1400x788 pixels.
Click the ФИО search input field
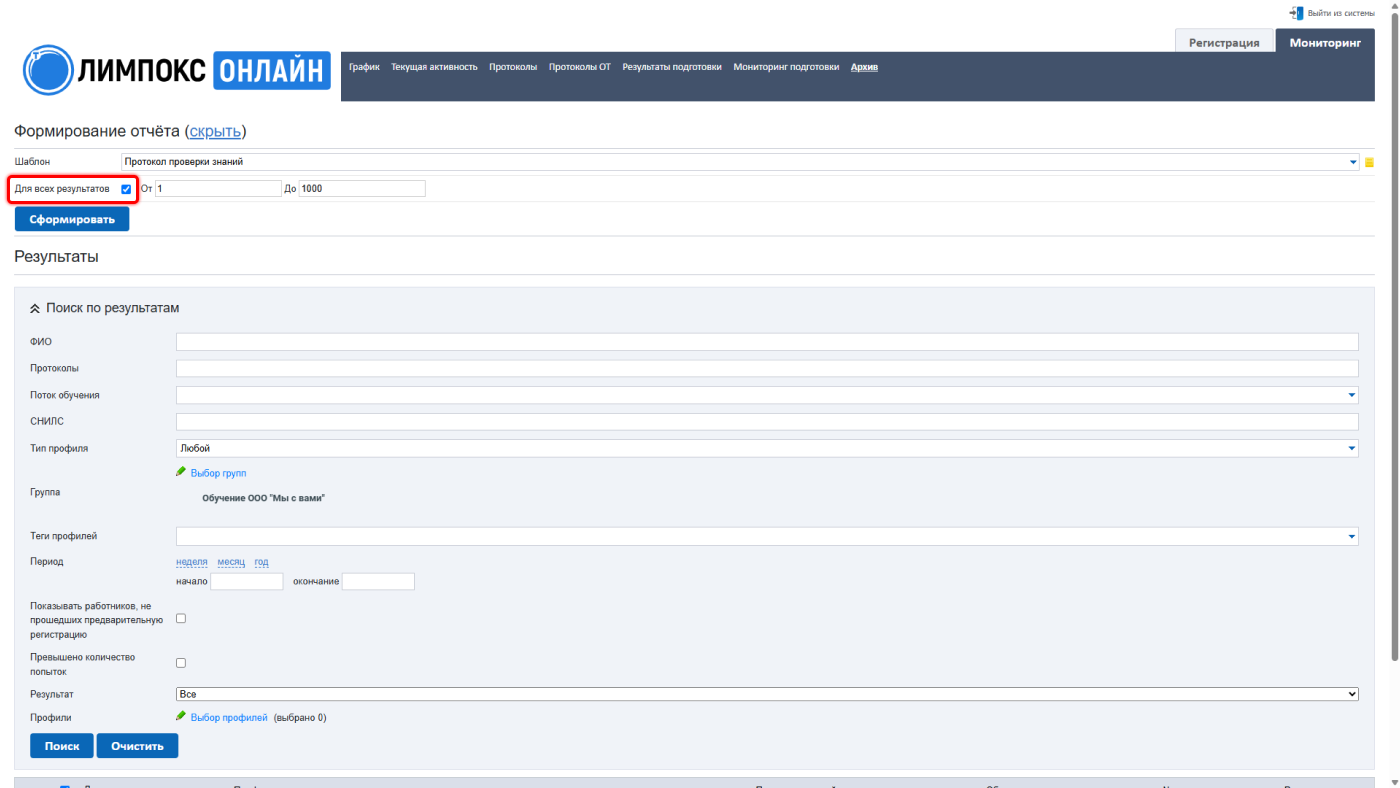point(767,342)
